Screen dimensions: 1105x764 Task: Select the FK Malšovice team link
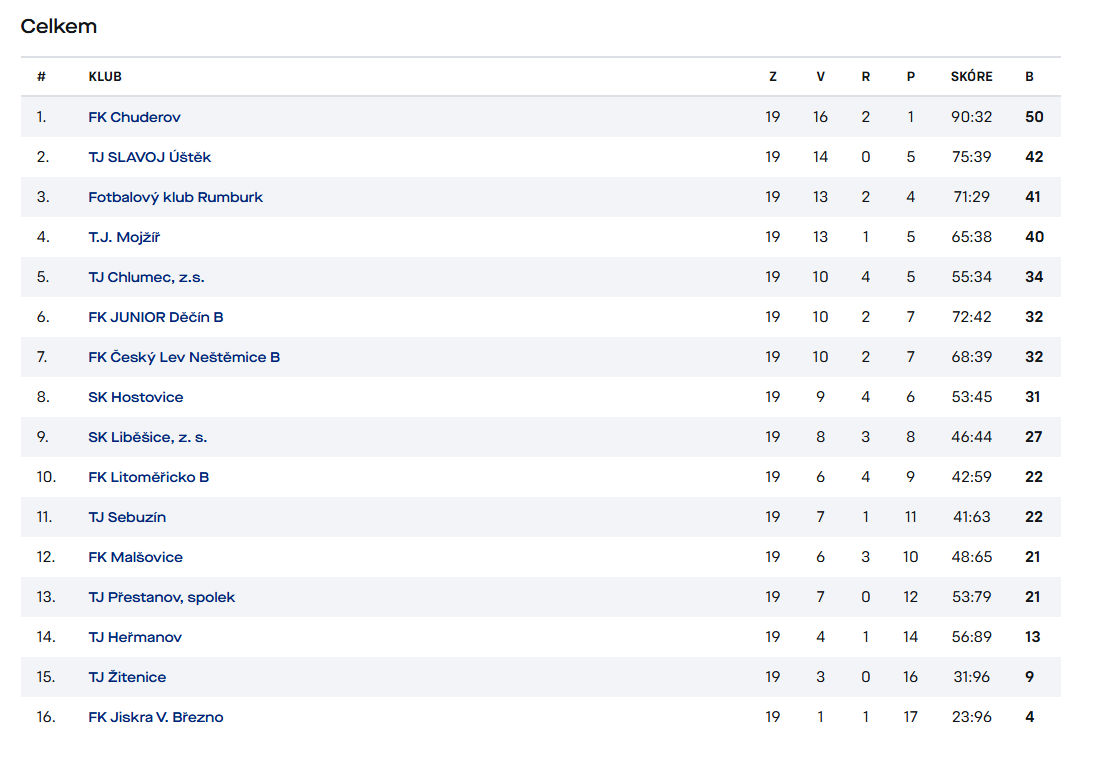pyautogui.click(x=135, y=557)
